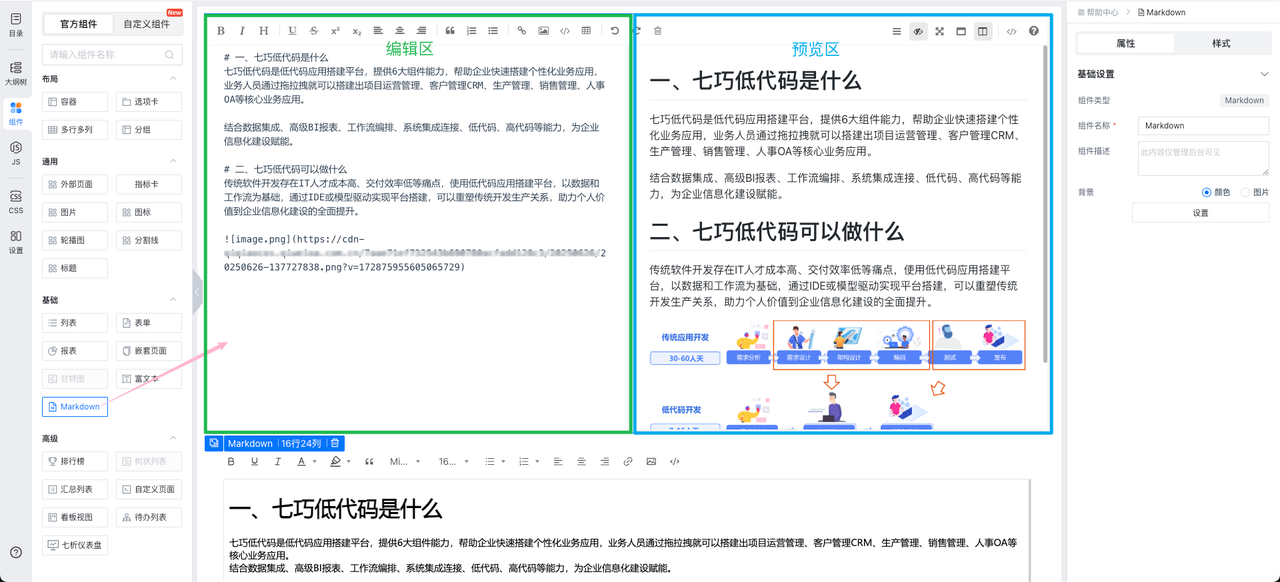Collapse the 基础设置 section
This screenshot has height=582, width=1280.
point(1264,74)
